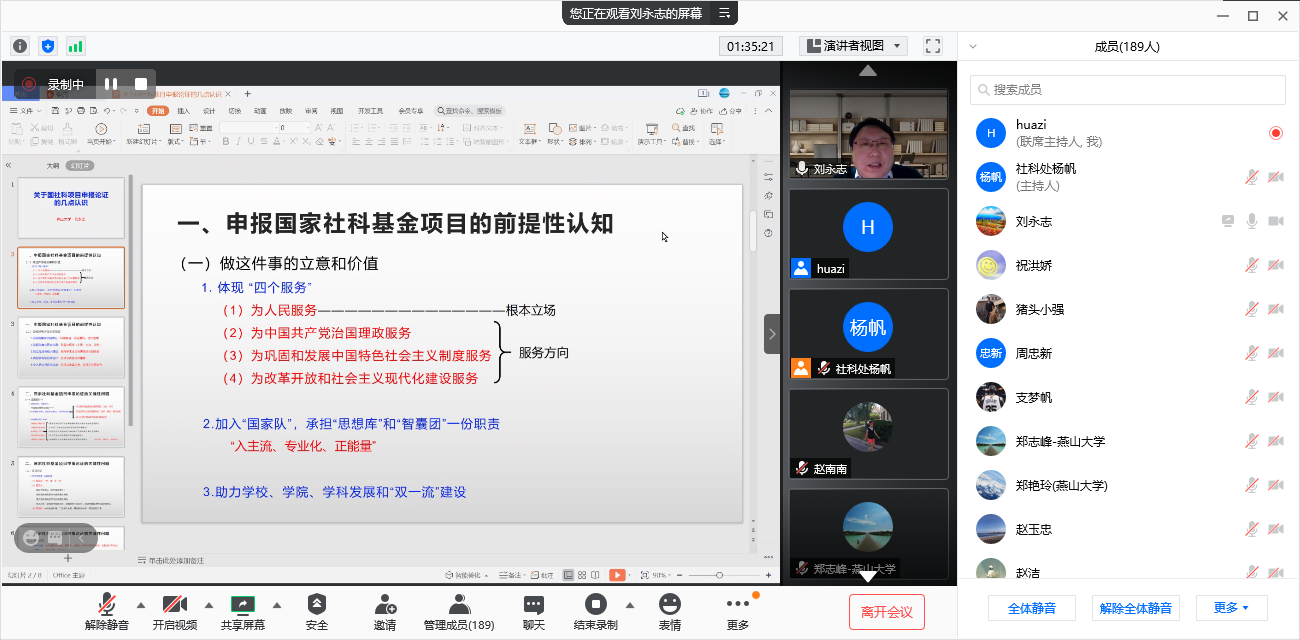The height and width of the screenshot is (640, 1300).
Task: Toggle the camera icon of 支梦帆
Action: click(1276, 397)
